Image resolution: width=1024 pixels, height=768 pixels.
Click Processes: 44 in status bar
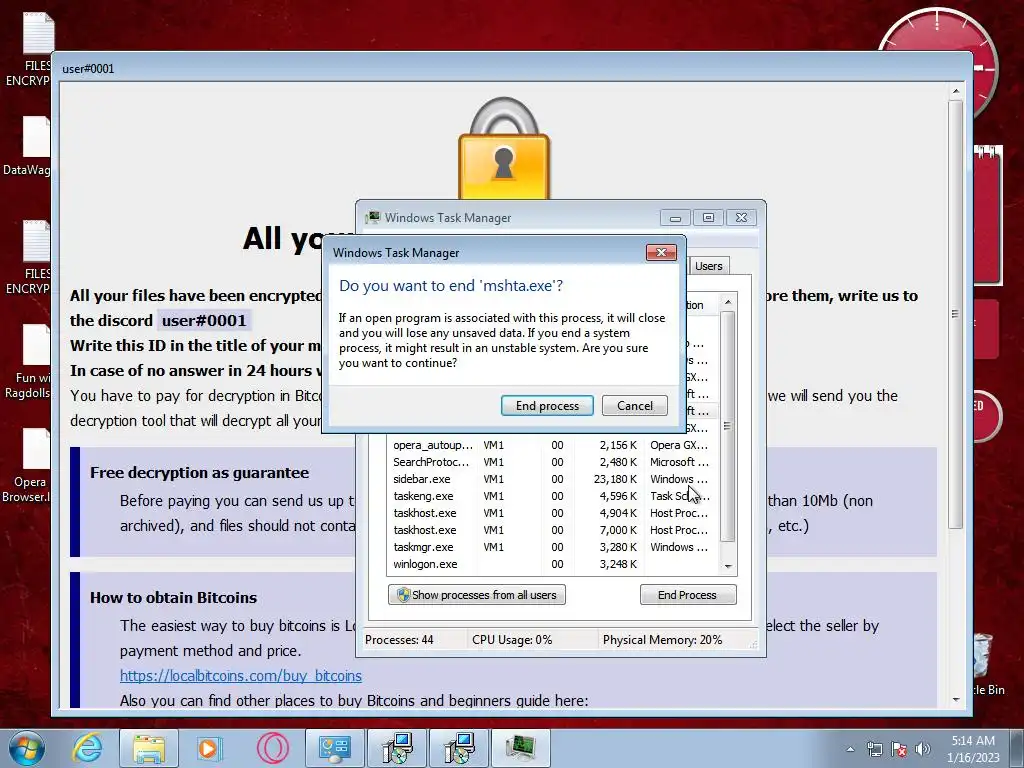point(399,640)
